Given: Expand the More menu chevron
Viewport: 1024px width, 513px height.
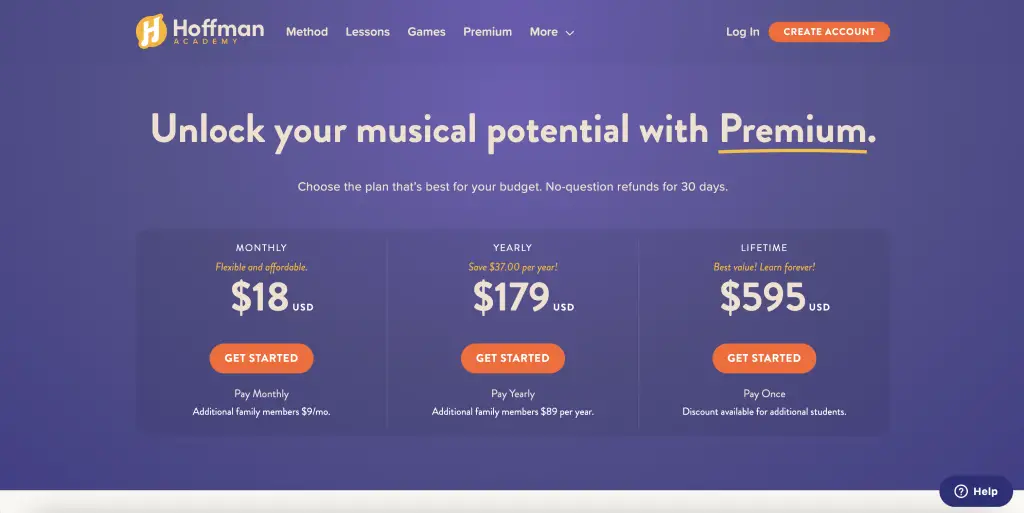Looking at the screenshot, I should [x=569, y=33].
